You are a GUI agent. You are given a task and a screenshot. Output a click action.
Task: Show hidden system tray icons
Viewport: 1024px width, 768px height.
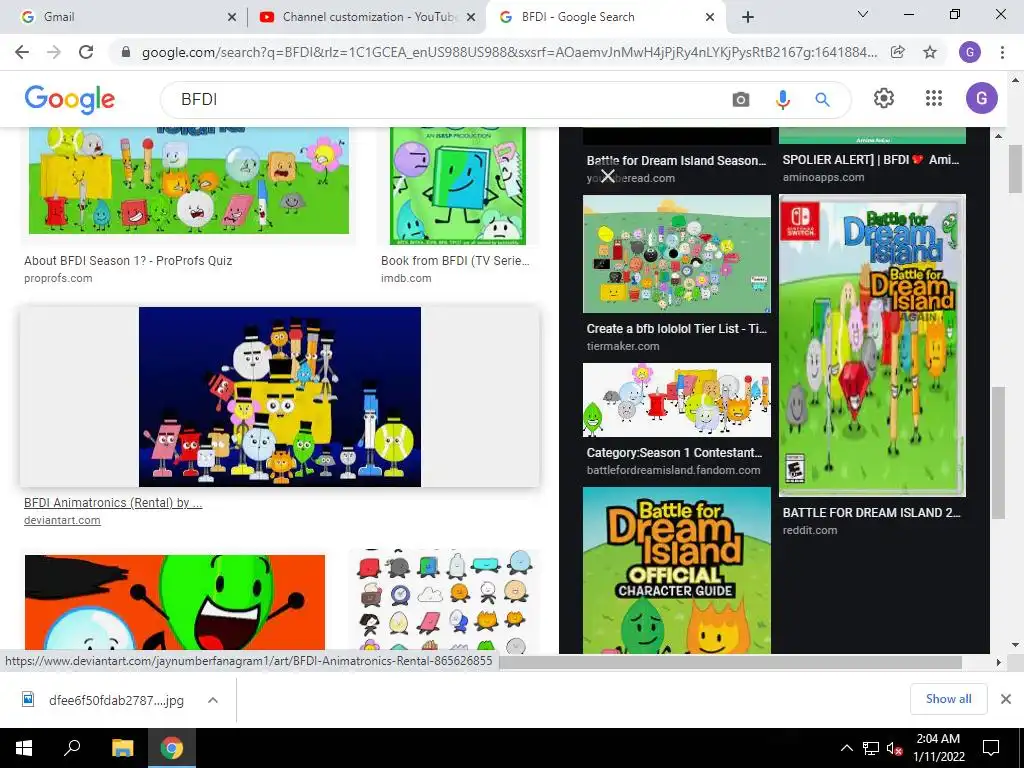(846, 748)
